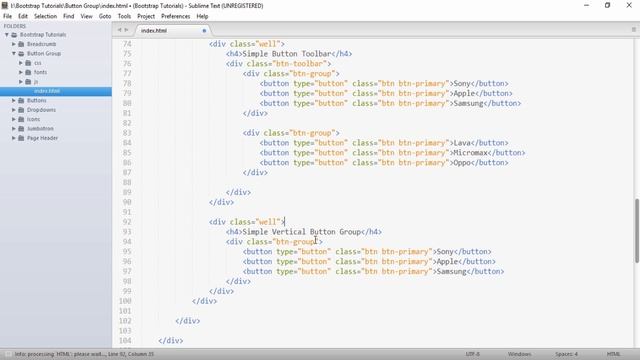Expand the Jumbotron folder arrow
640x360 pixels.
click(13, 129)
